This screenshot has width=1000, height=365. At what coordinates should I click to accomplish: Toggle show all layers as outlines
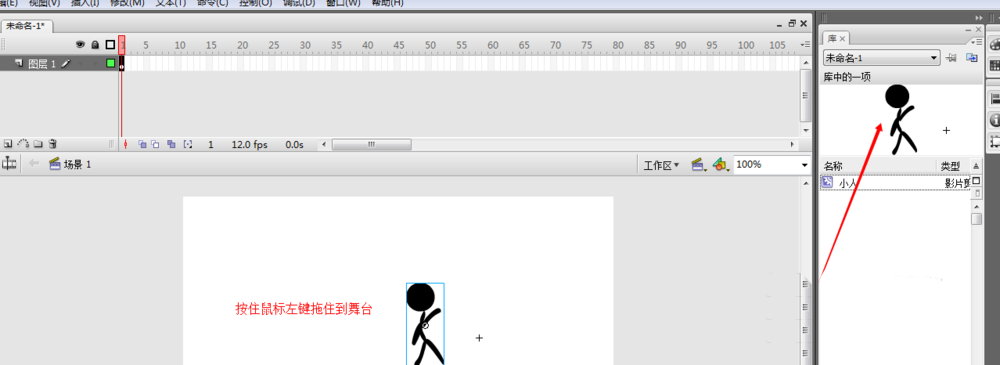coord(110,45)
